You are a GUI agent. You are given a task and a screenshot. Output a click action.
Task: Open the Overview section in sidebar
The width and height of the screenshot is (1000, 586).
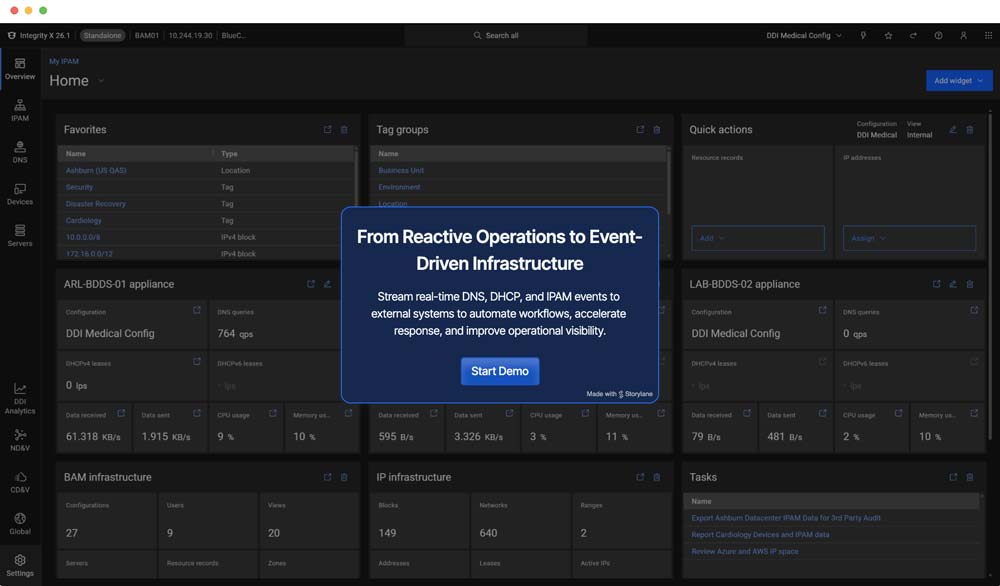20,69
